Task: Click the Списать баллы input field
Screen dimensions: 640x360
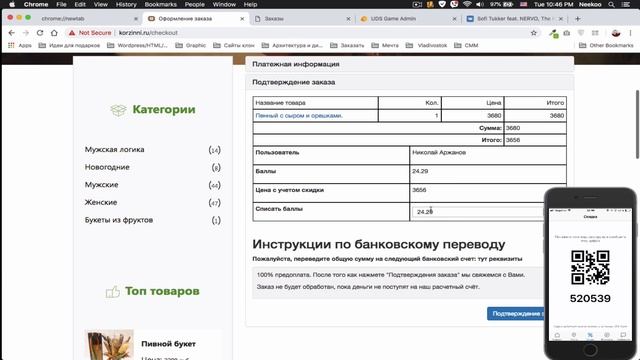Action: (x=478, y=212)
